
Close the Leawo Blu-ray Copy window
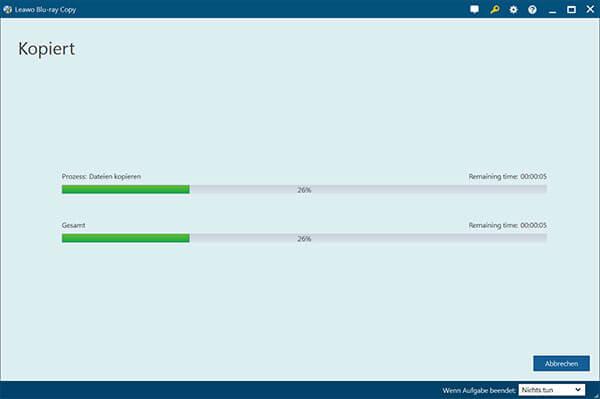590,9
